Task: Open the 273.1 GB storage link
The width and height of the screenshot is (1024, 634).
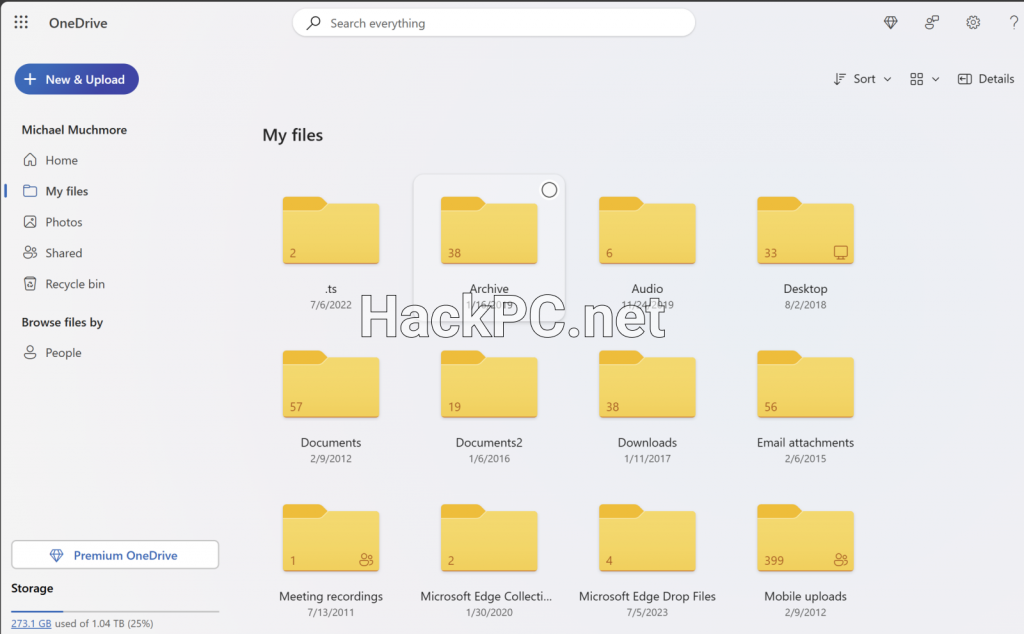Action: pyautogui.click(x=31, y=624)
